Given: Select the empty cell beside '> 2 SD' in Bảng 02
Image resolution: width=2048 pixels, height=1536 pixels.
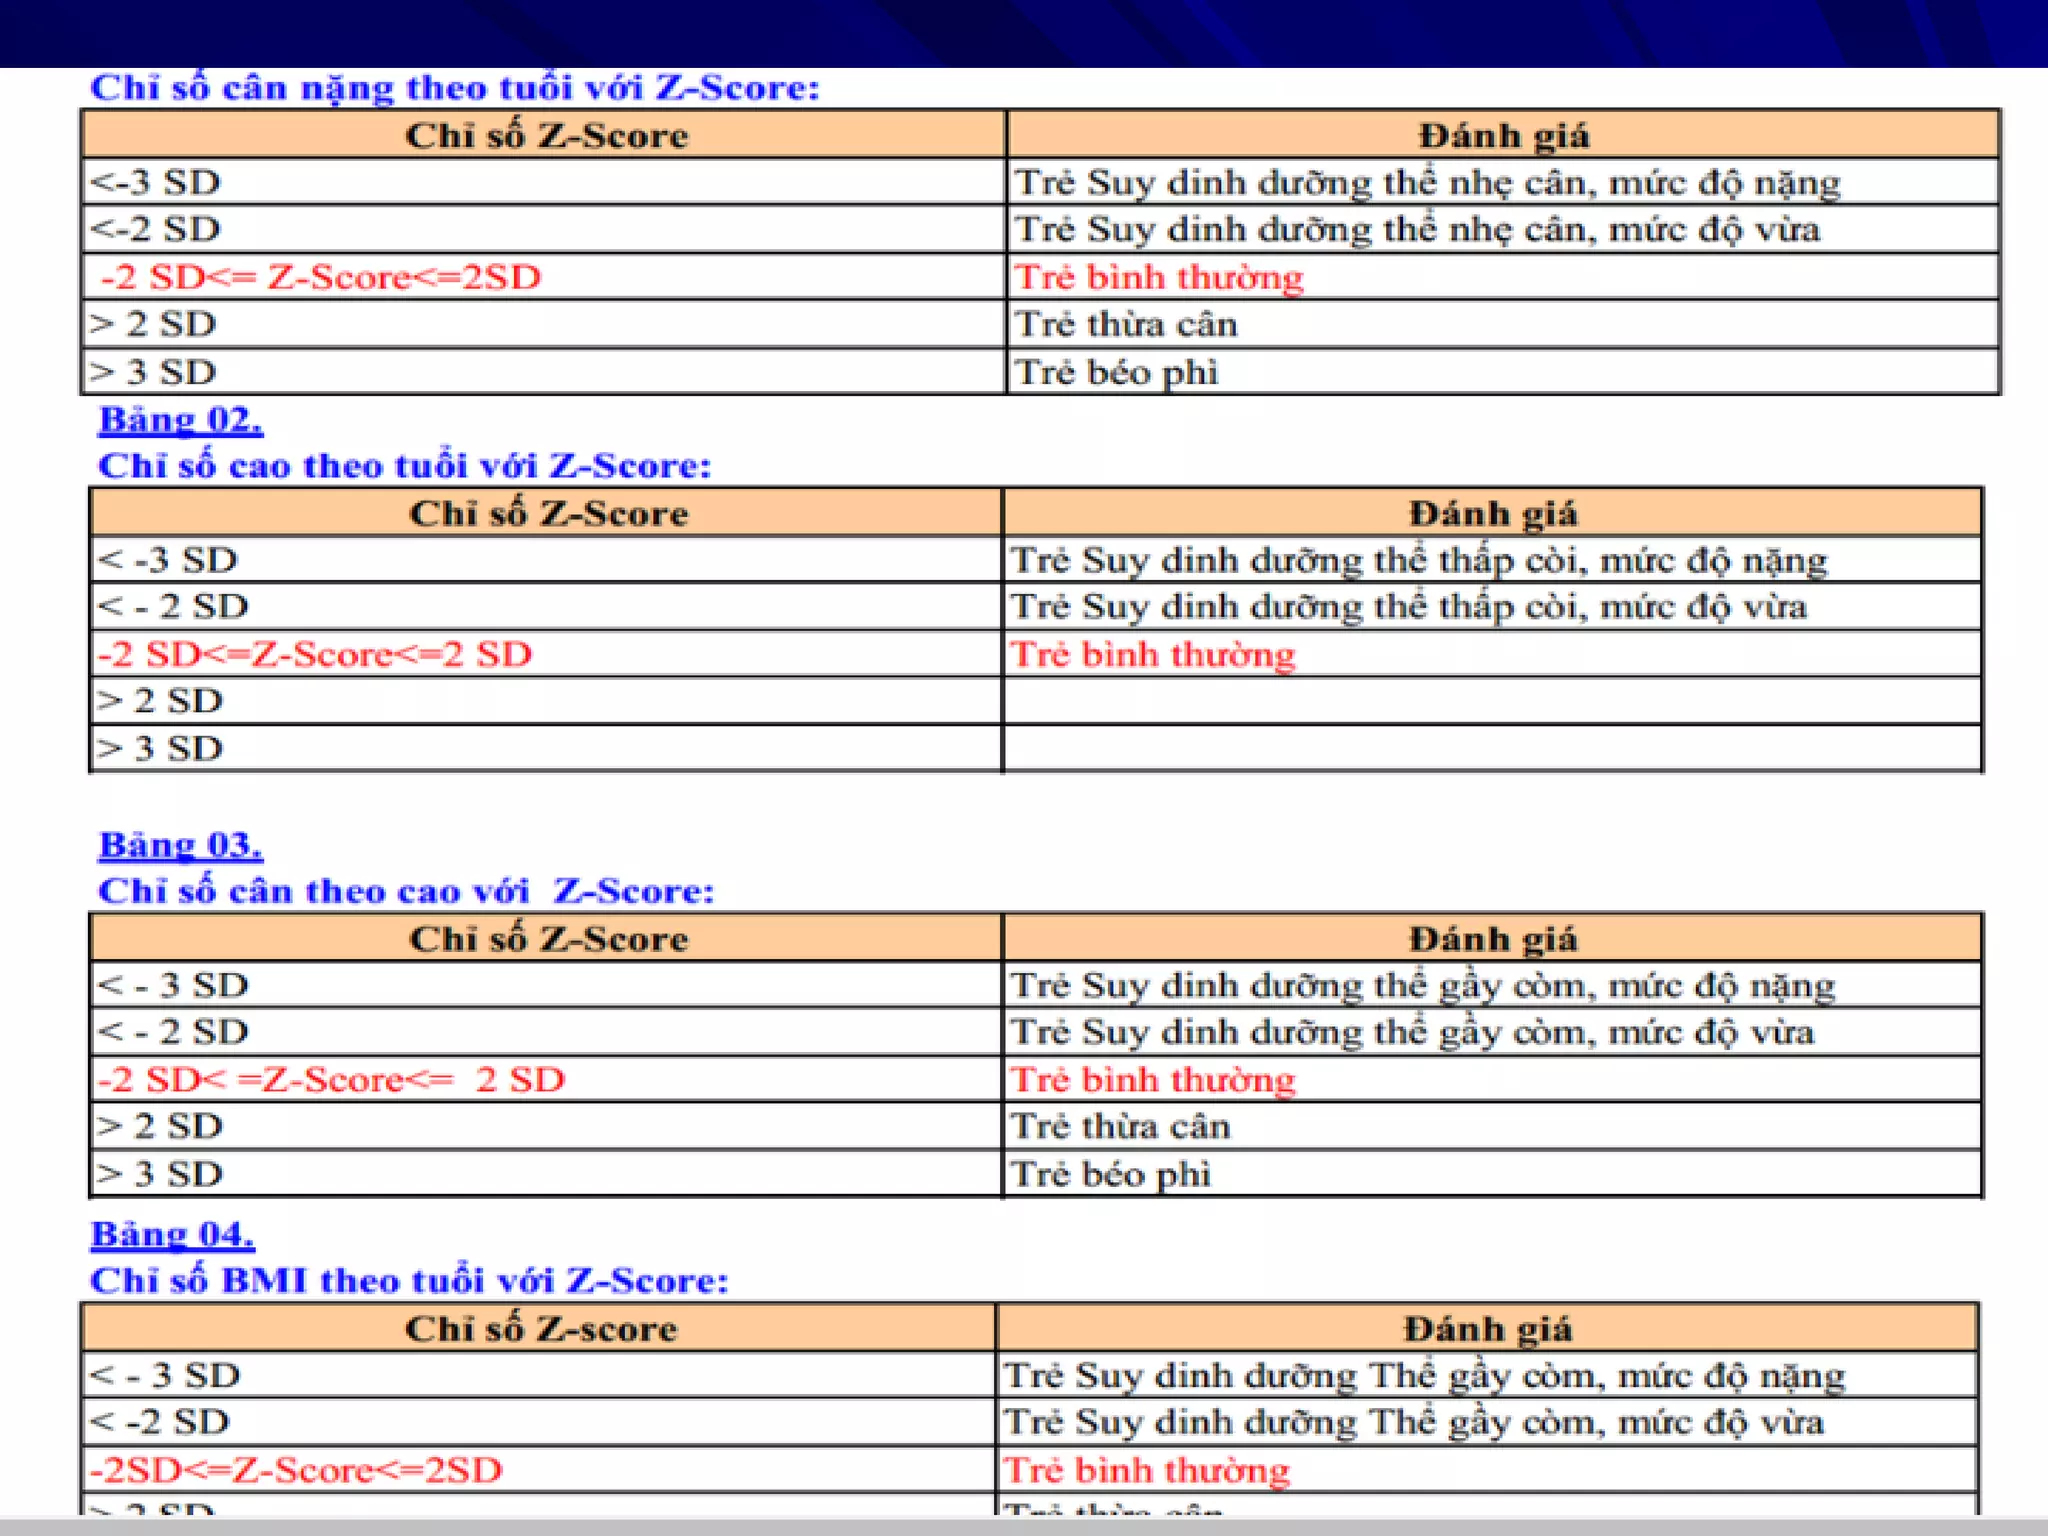Looking at the screenshot, I should click(1492, 701).
